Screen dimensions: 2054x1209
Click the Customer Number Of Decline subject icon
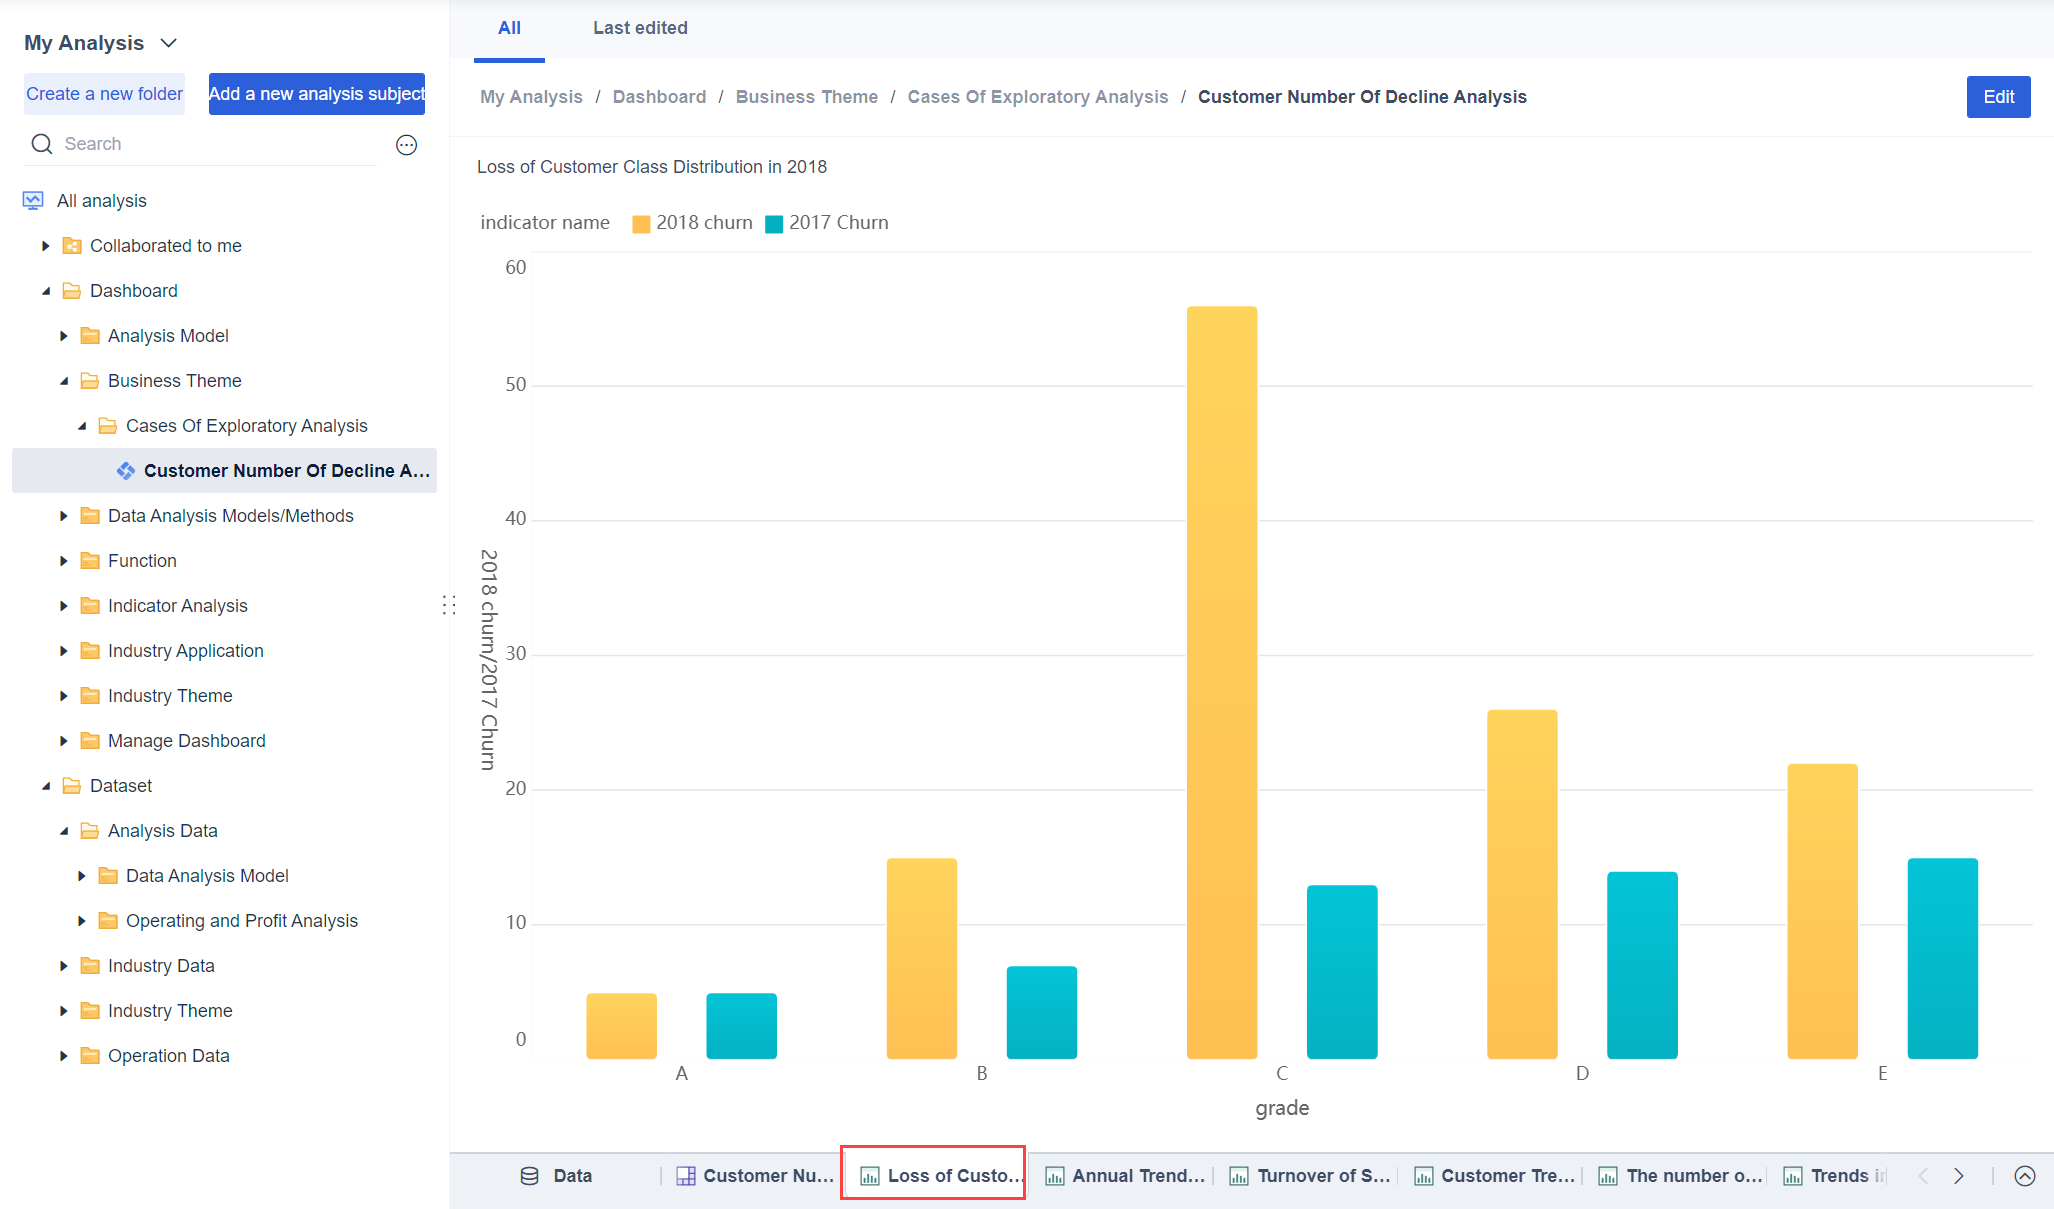126,471
